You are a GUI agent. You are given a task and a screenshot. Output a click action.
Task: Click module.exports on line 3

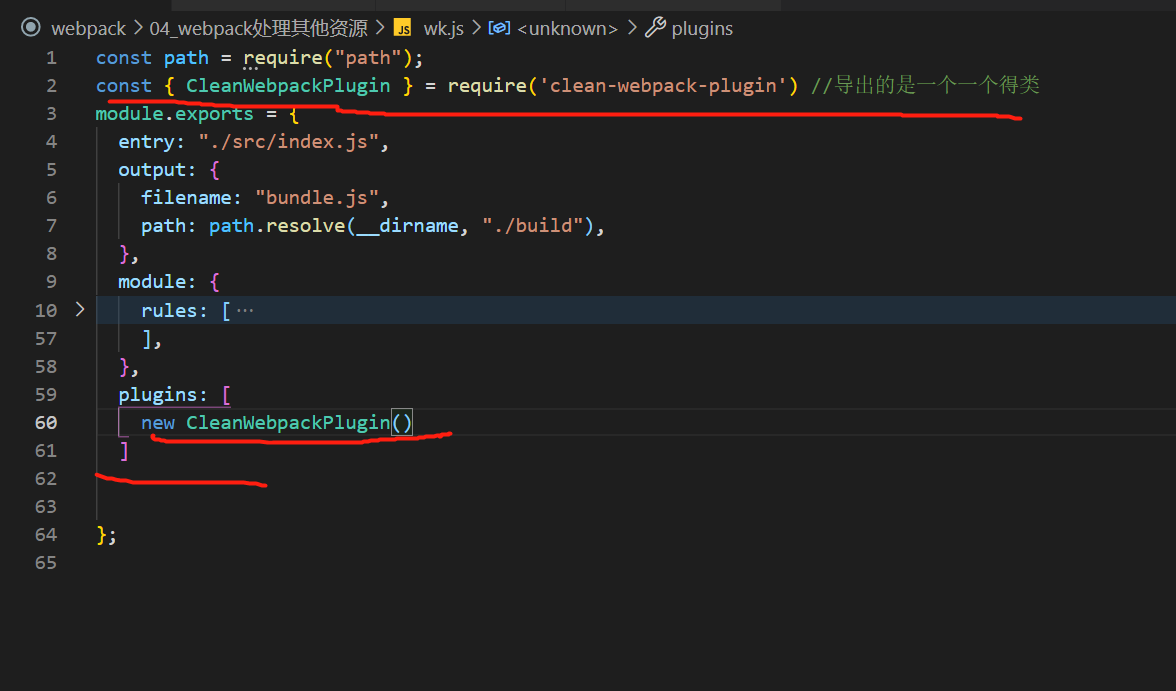(x=173, y=113)
